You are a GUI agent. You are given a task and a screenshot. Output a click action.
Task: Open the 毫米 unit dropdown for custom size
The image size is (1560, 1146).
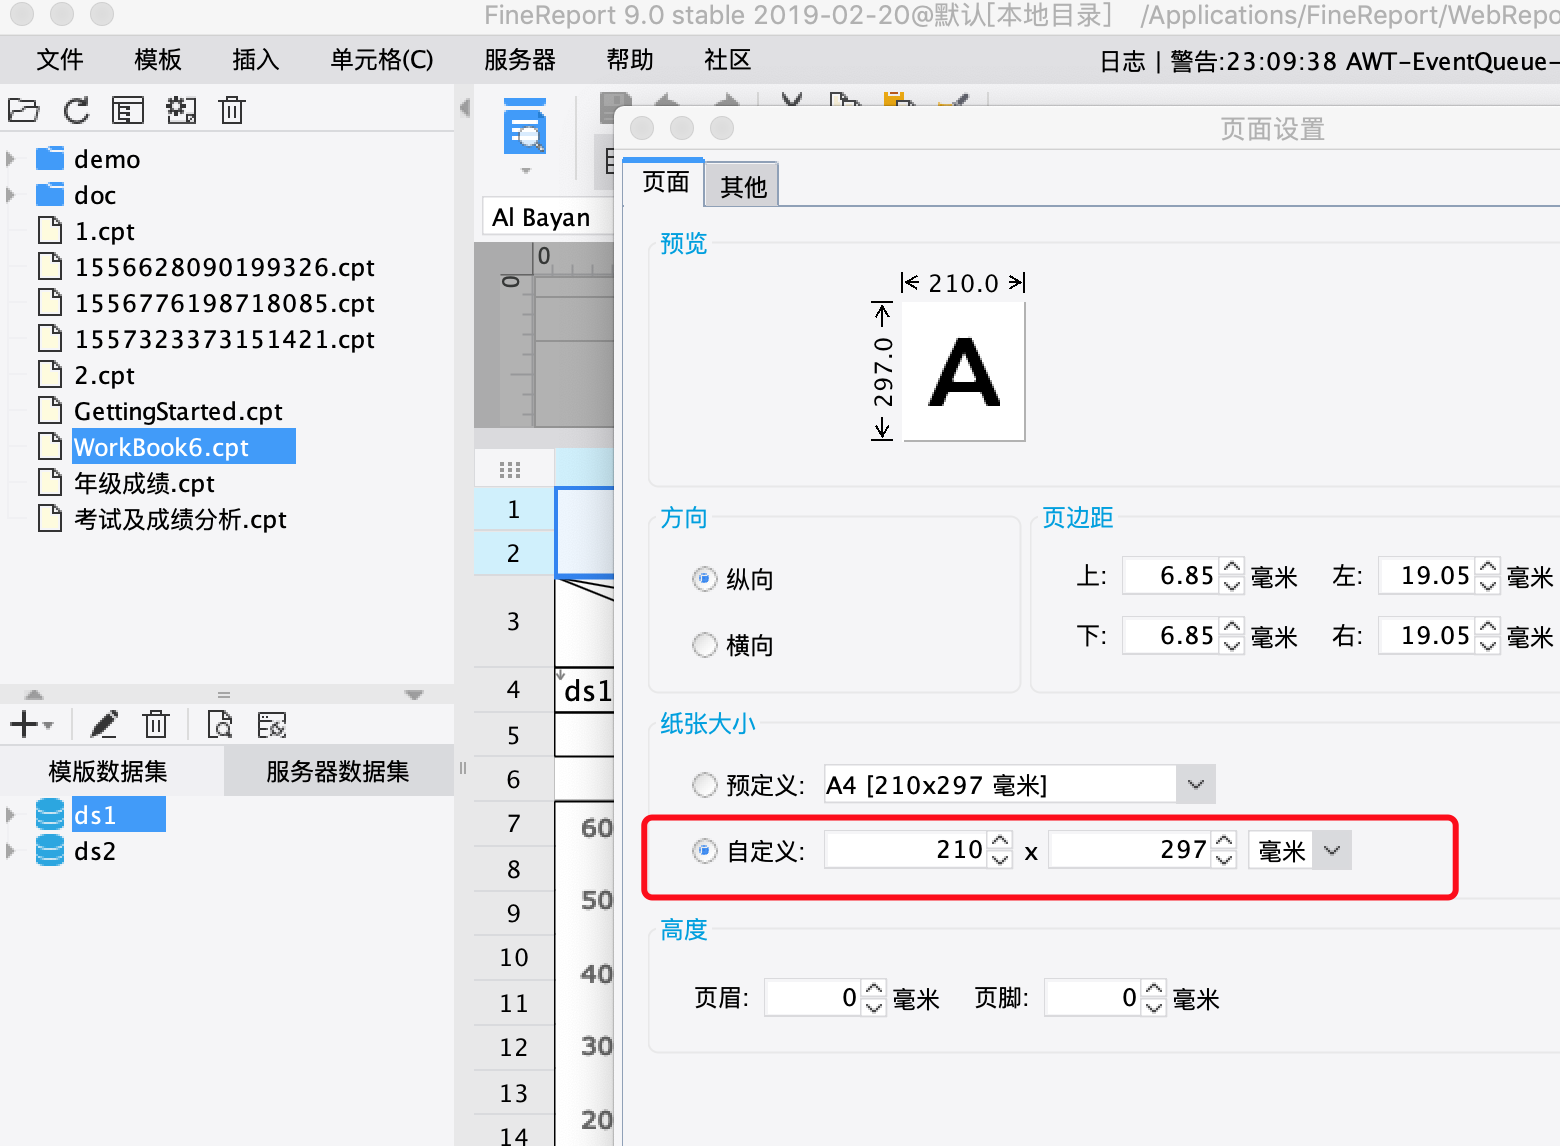(x=1332, y=851)
